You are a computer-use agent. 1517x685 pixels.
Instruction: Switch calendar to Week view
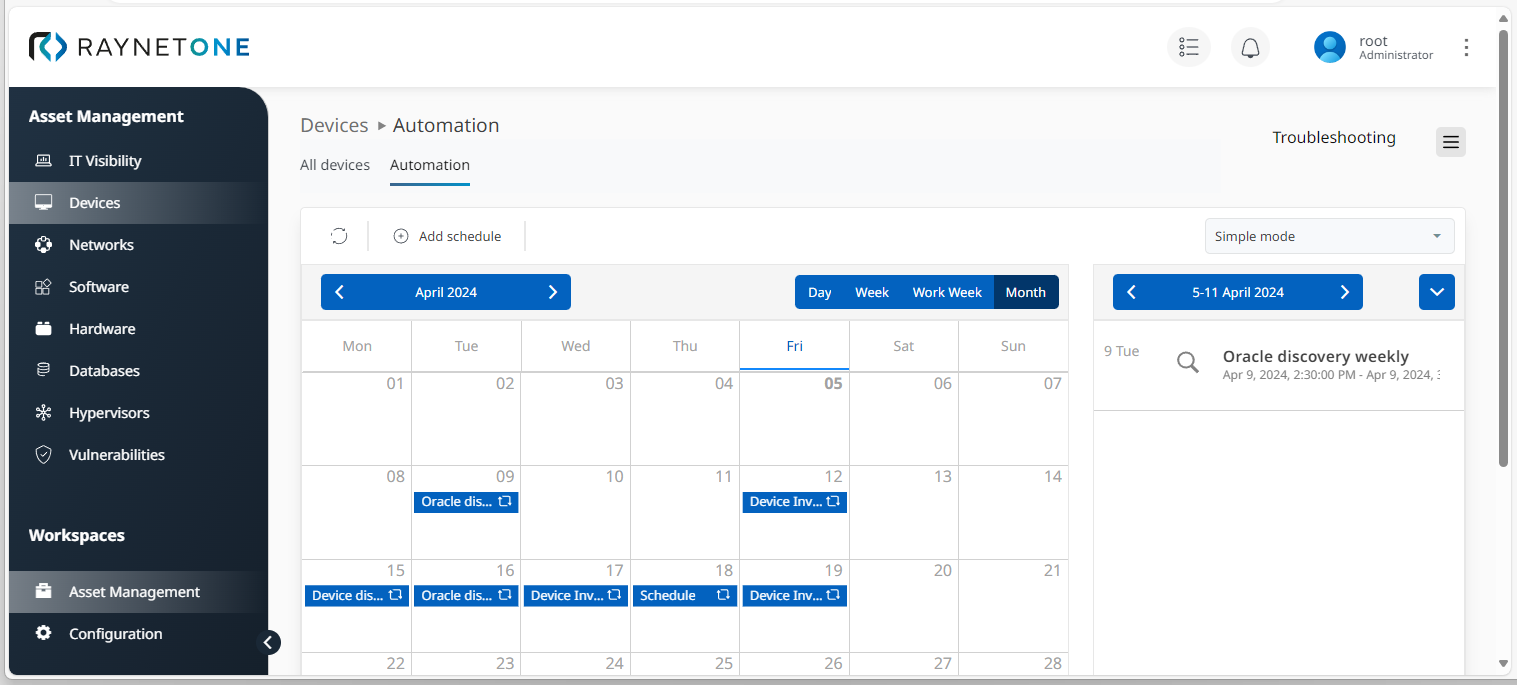[x=872, y=292]
